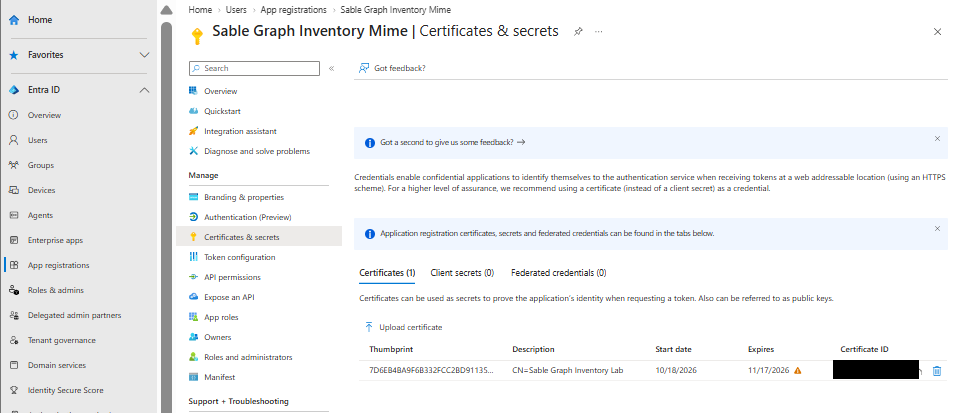Click Home in the breadcrumb
958x413 pixels.
(200, 10)
